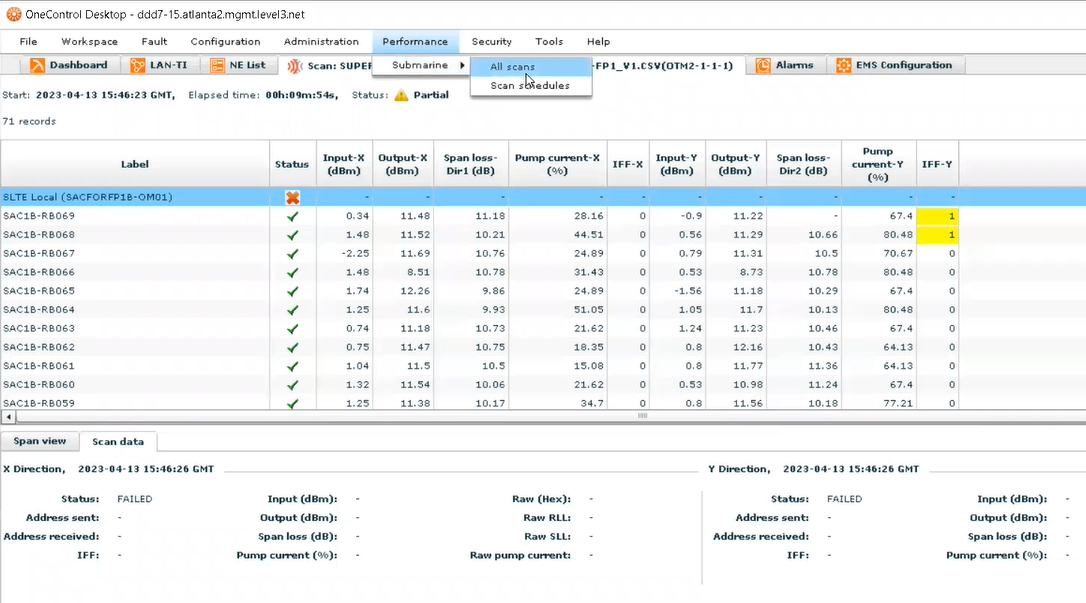This screenshot has width=1086, height=603.
Task: Click the Scan status icon in toolbar
Action: pos(297,64)
